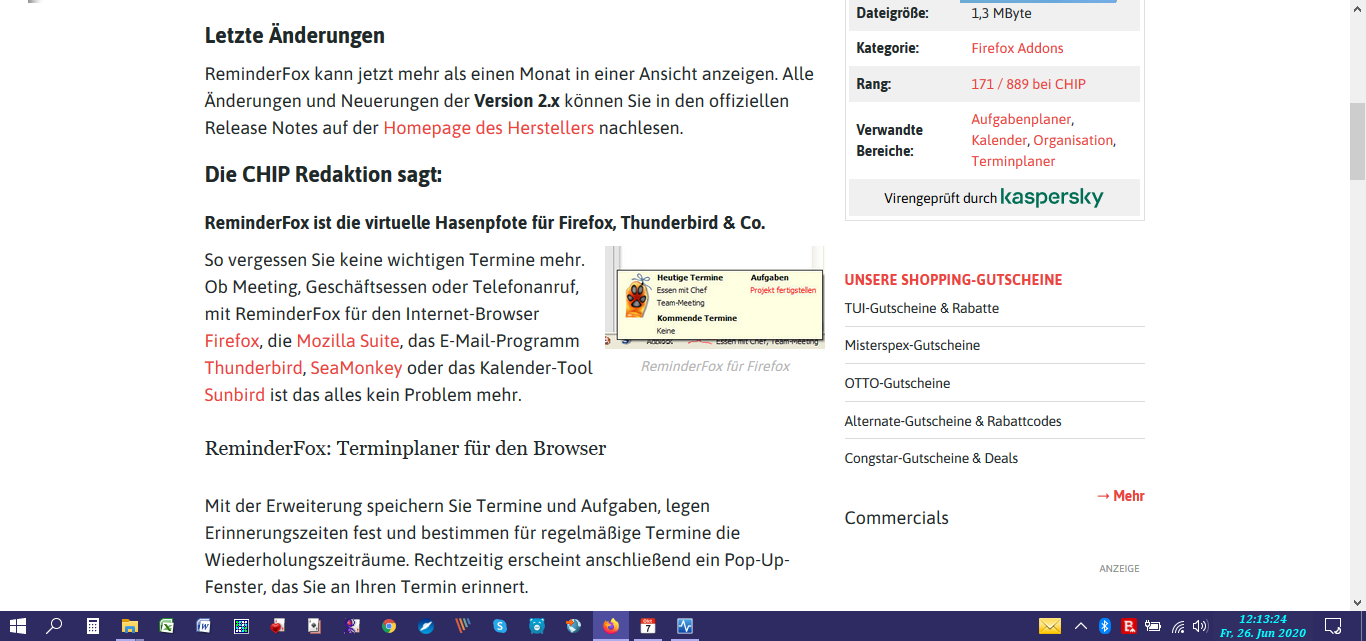Screen dimensions: 1366x641
Task: Open Word from the taskbar
Action: point(204,626)
